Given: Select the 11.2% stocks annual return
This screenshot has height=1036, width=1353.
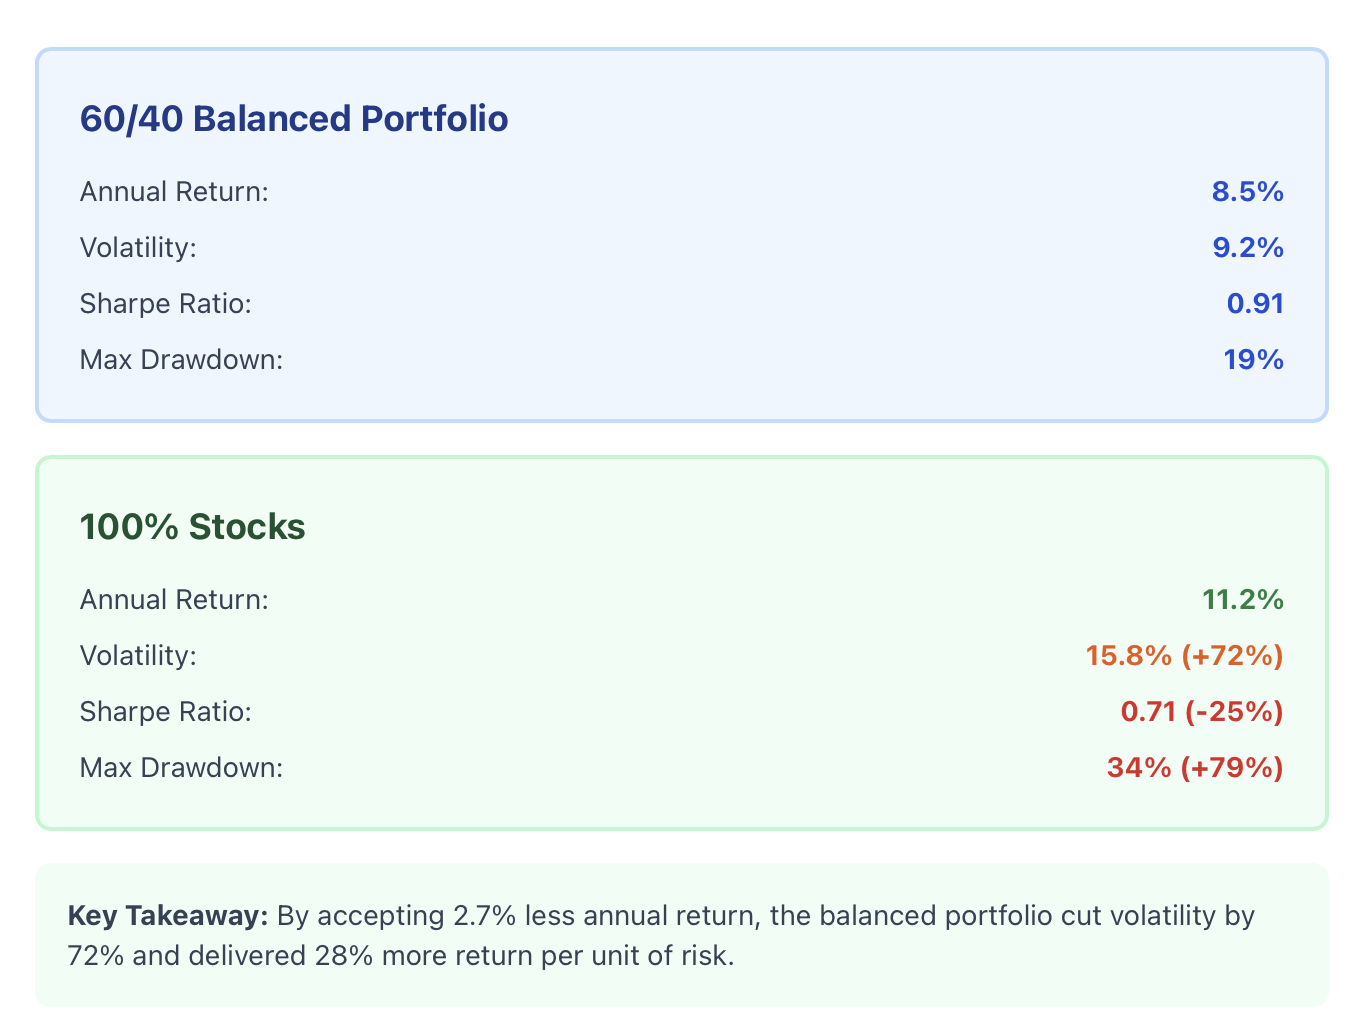Looking at the screenshot, I should tap(1243, 600).
